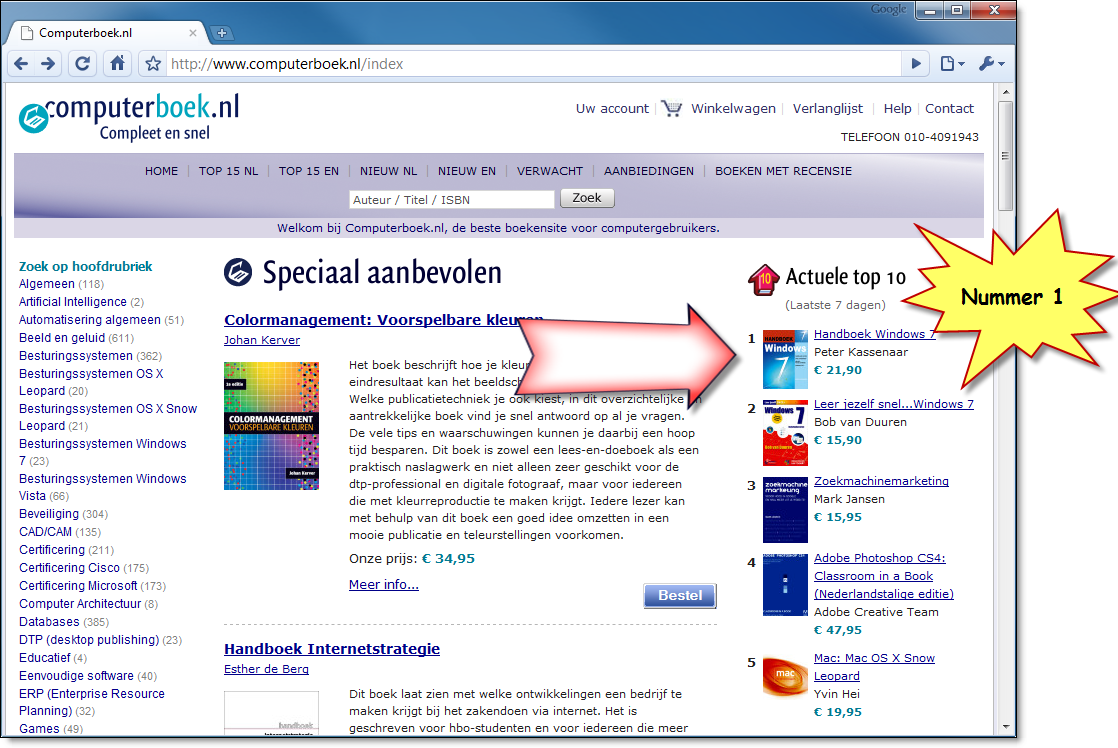
Task: Open the AANBIEDINGEN menu item
Action: 649,171
